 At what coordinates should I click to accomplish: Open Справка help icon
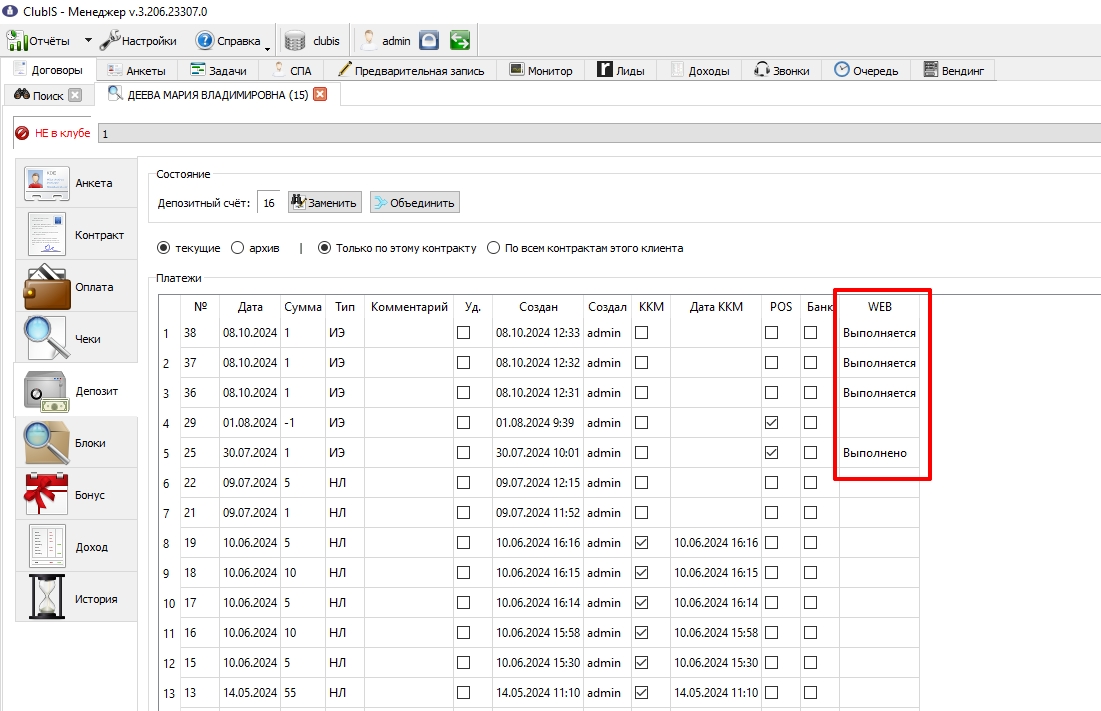(204, 41)
